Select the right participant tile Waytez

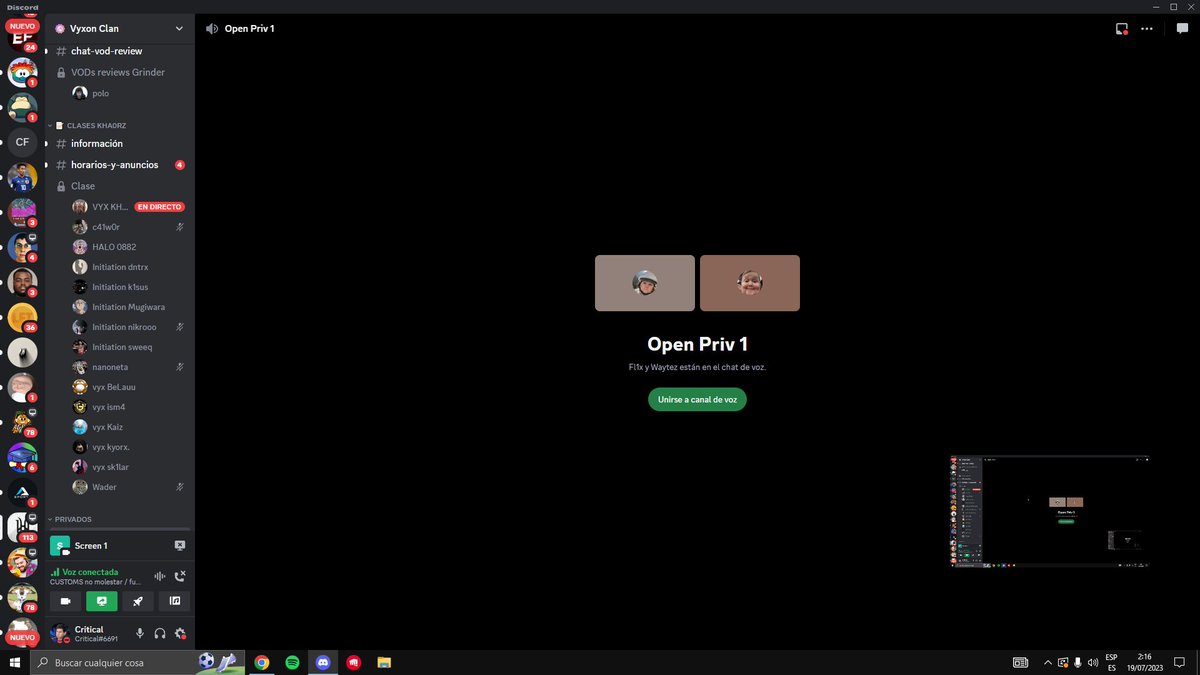tap(750, 283)
